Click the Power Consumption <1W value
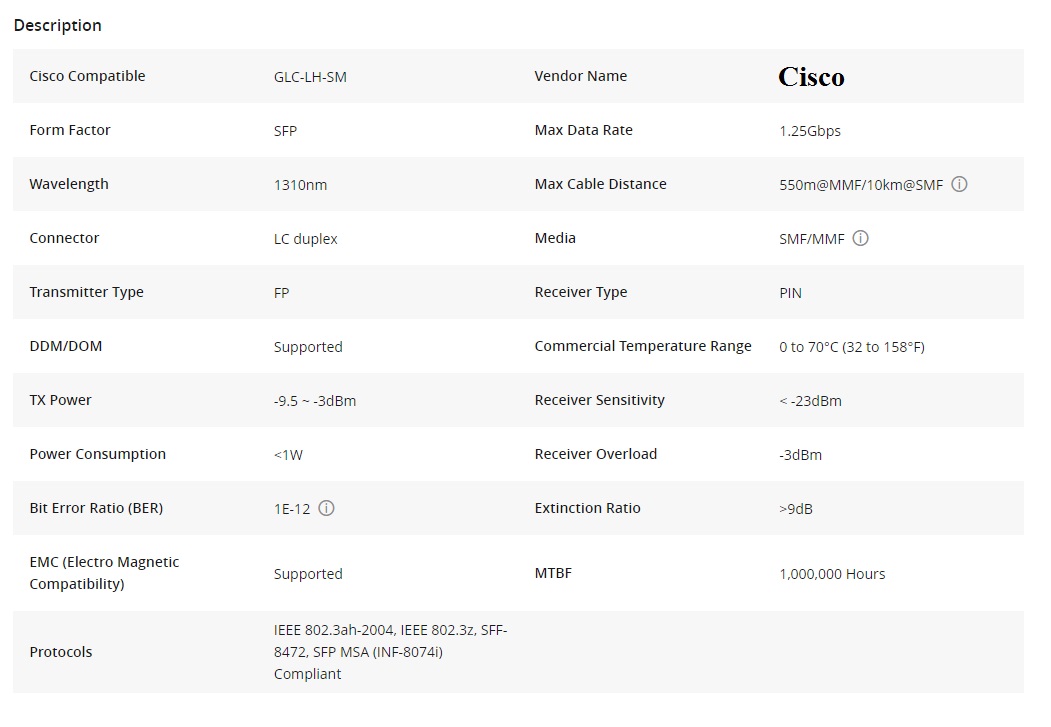 (288, 455)
